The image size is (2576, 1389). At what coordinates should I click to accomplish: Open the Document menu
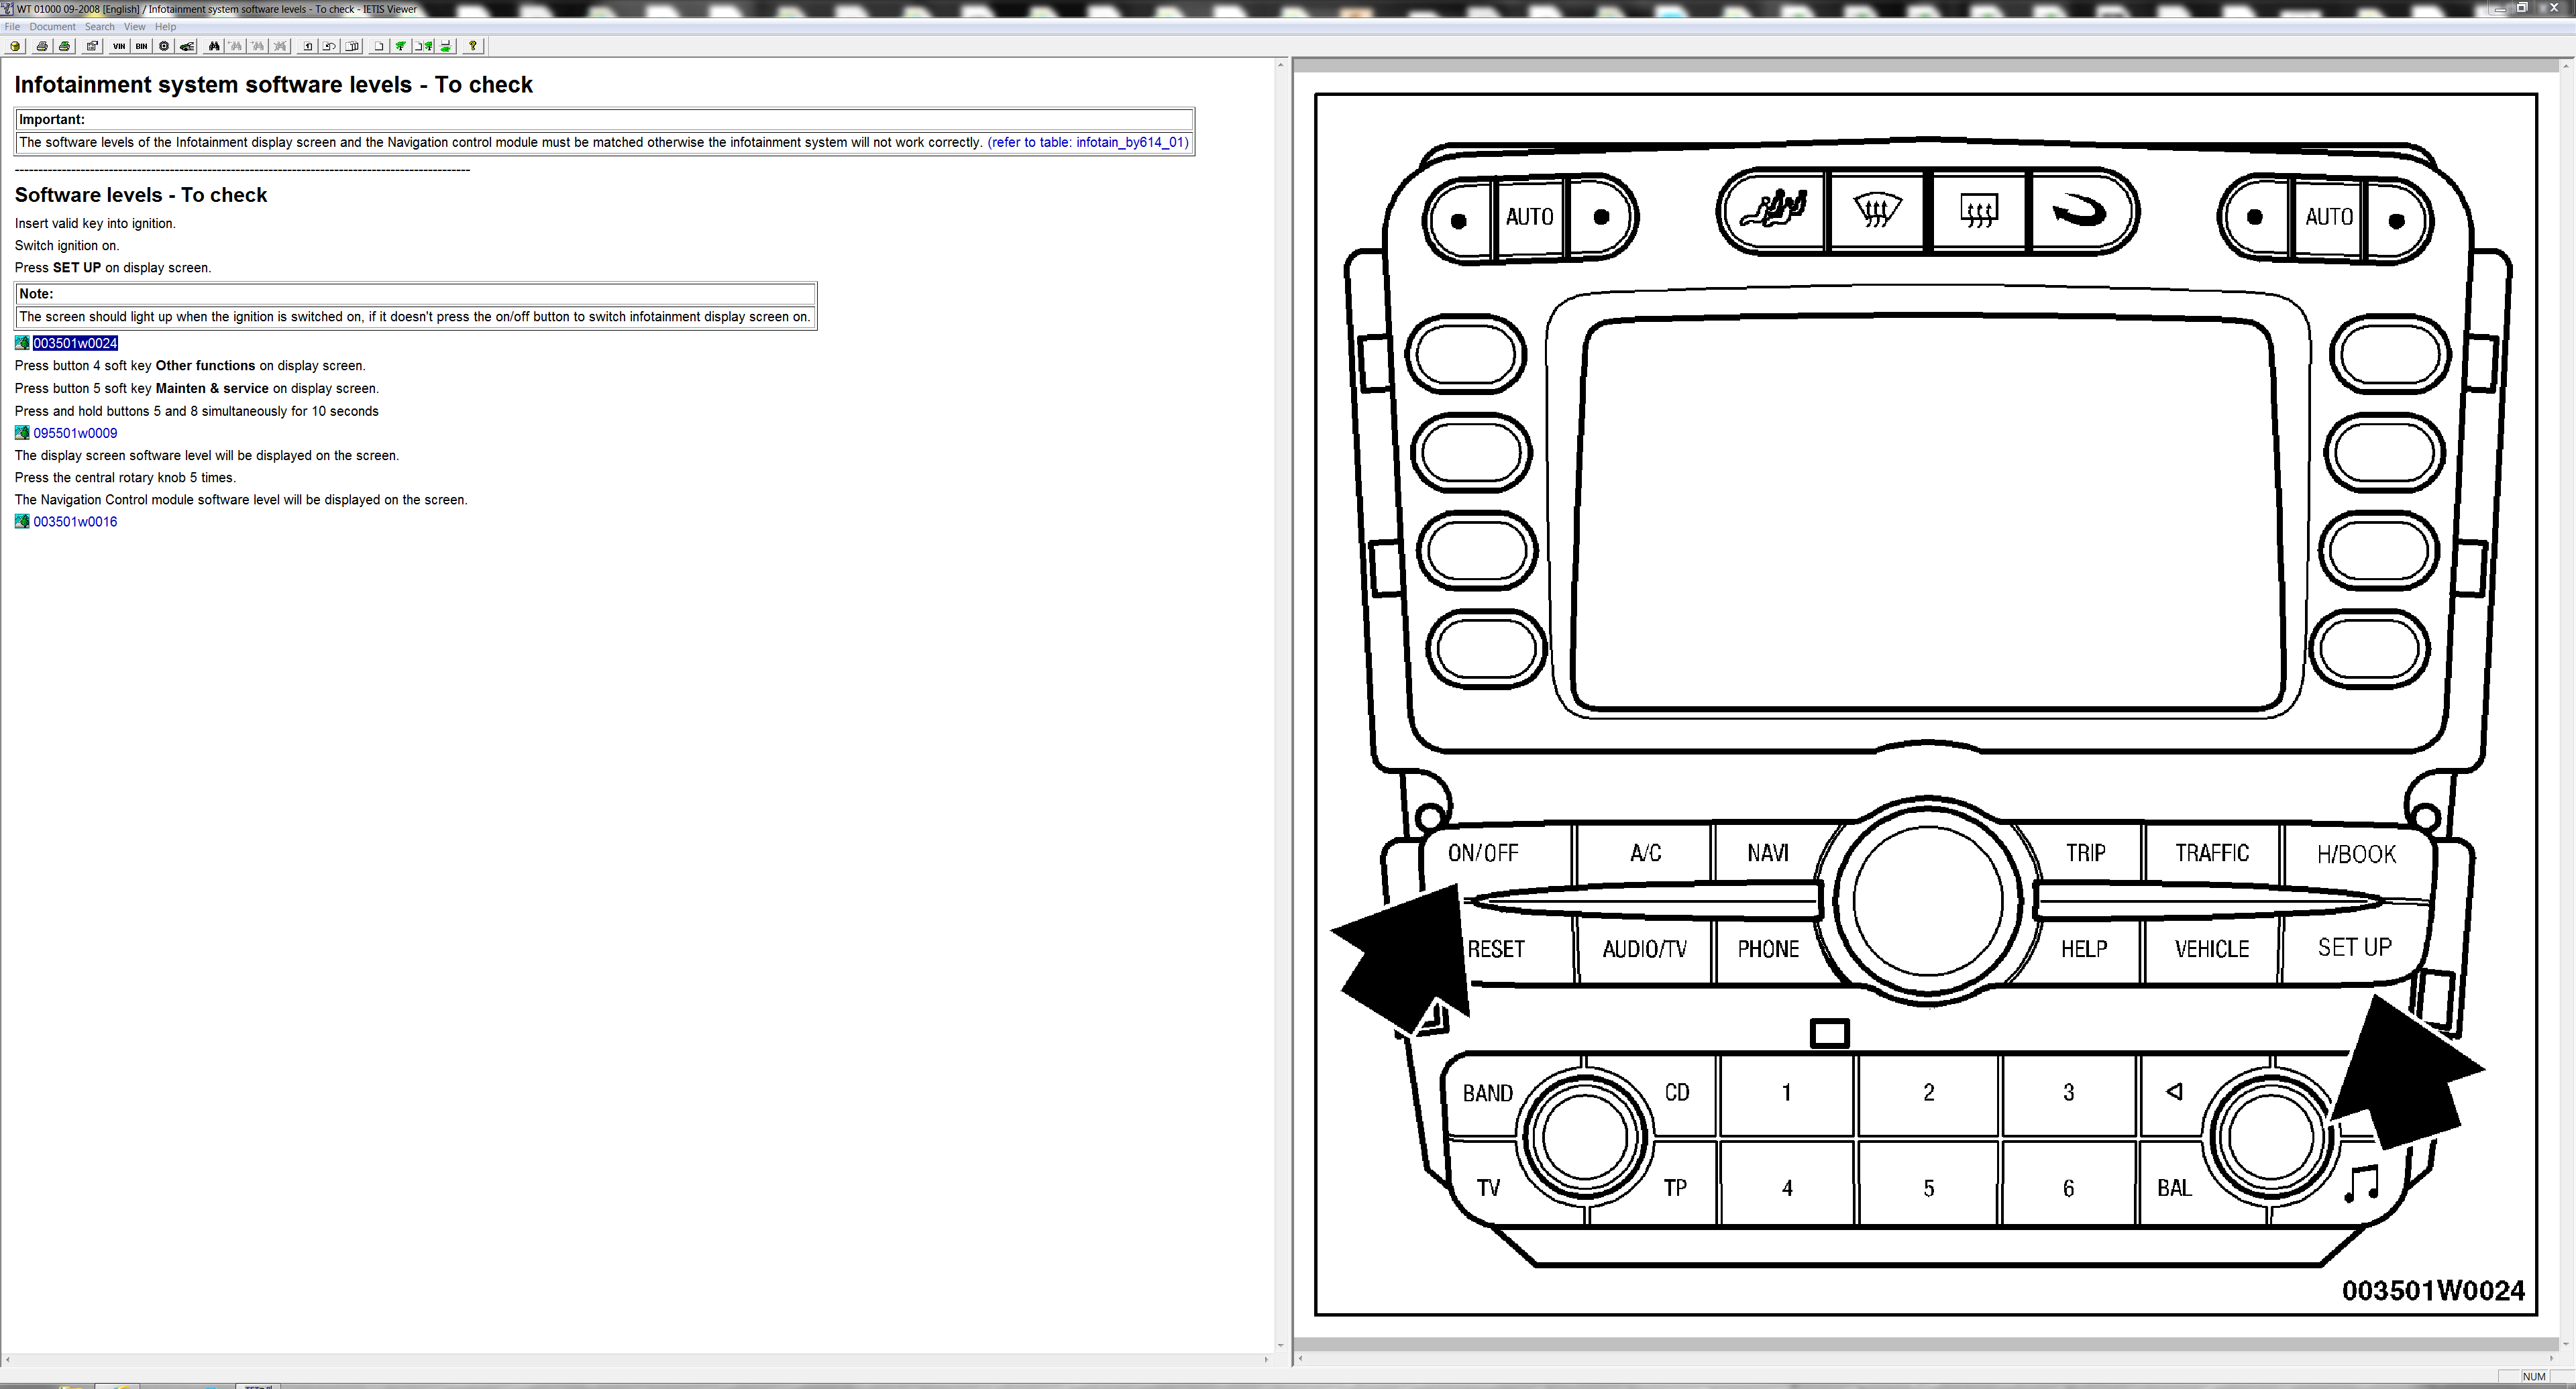point(52,27)
